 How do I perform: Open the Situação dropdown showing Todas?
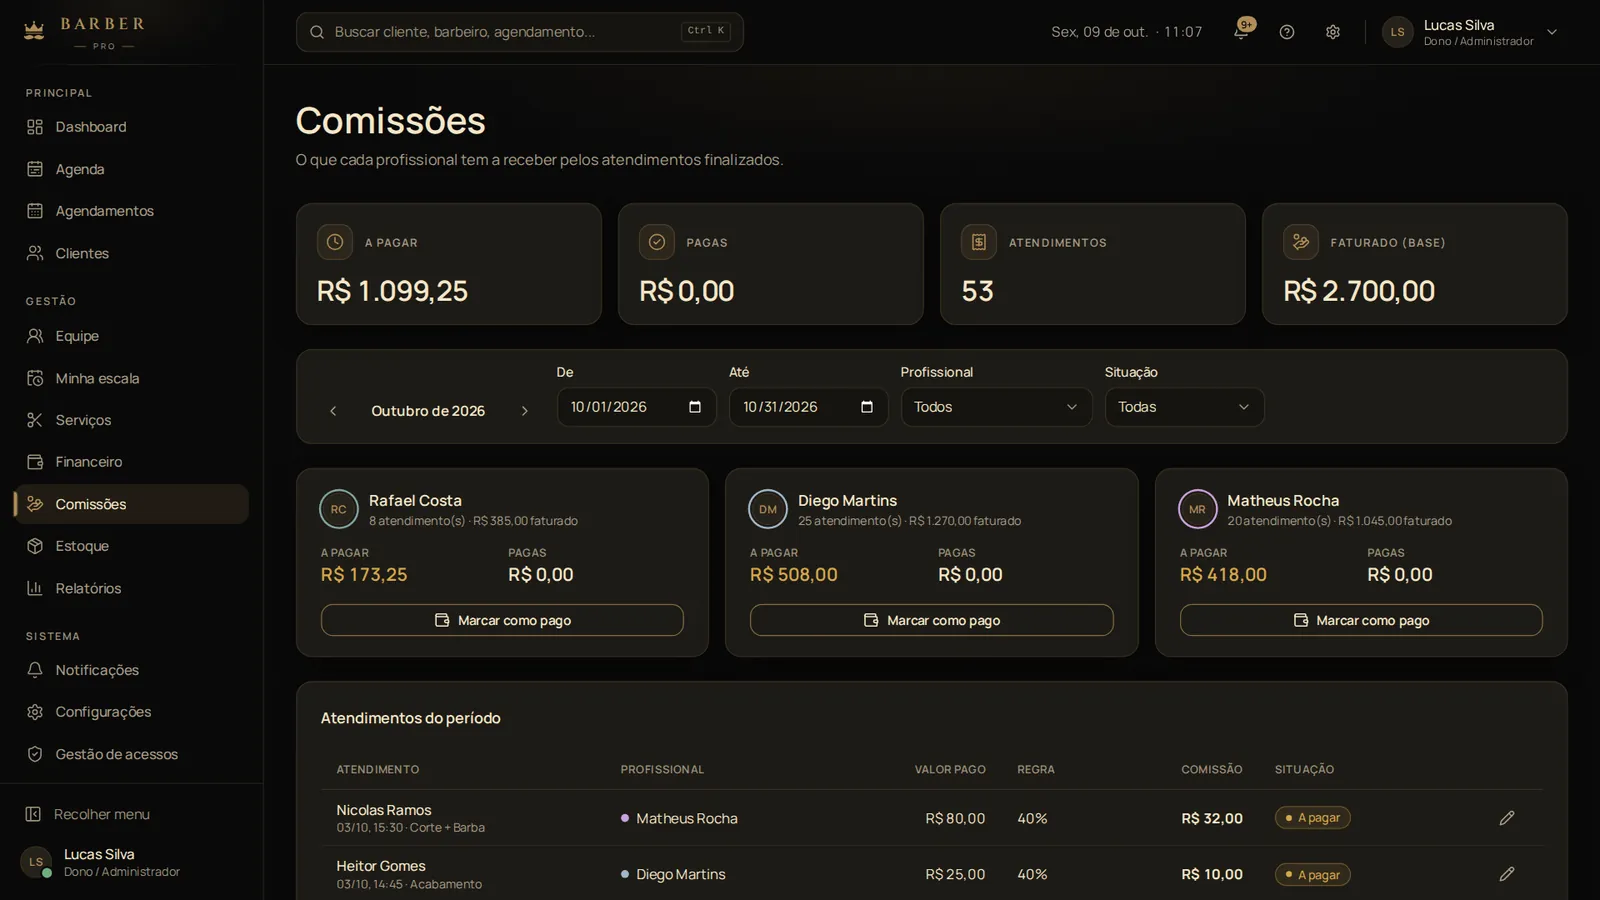click(x=1184, y=407)
